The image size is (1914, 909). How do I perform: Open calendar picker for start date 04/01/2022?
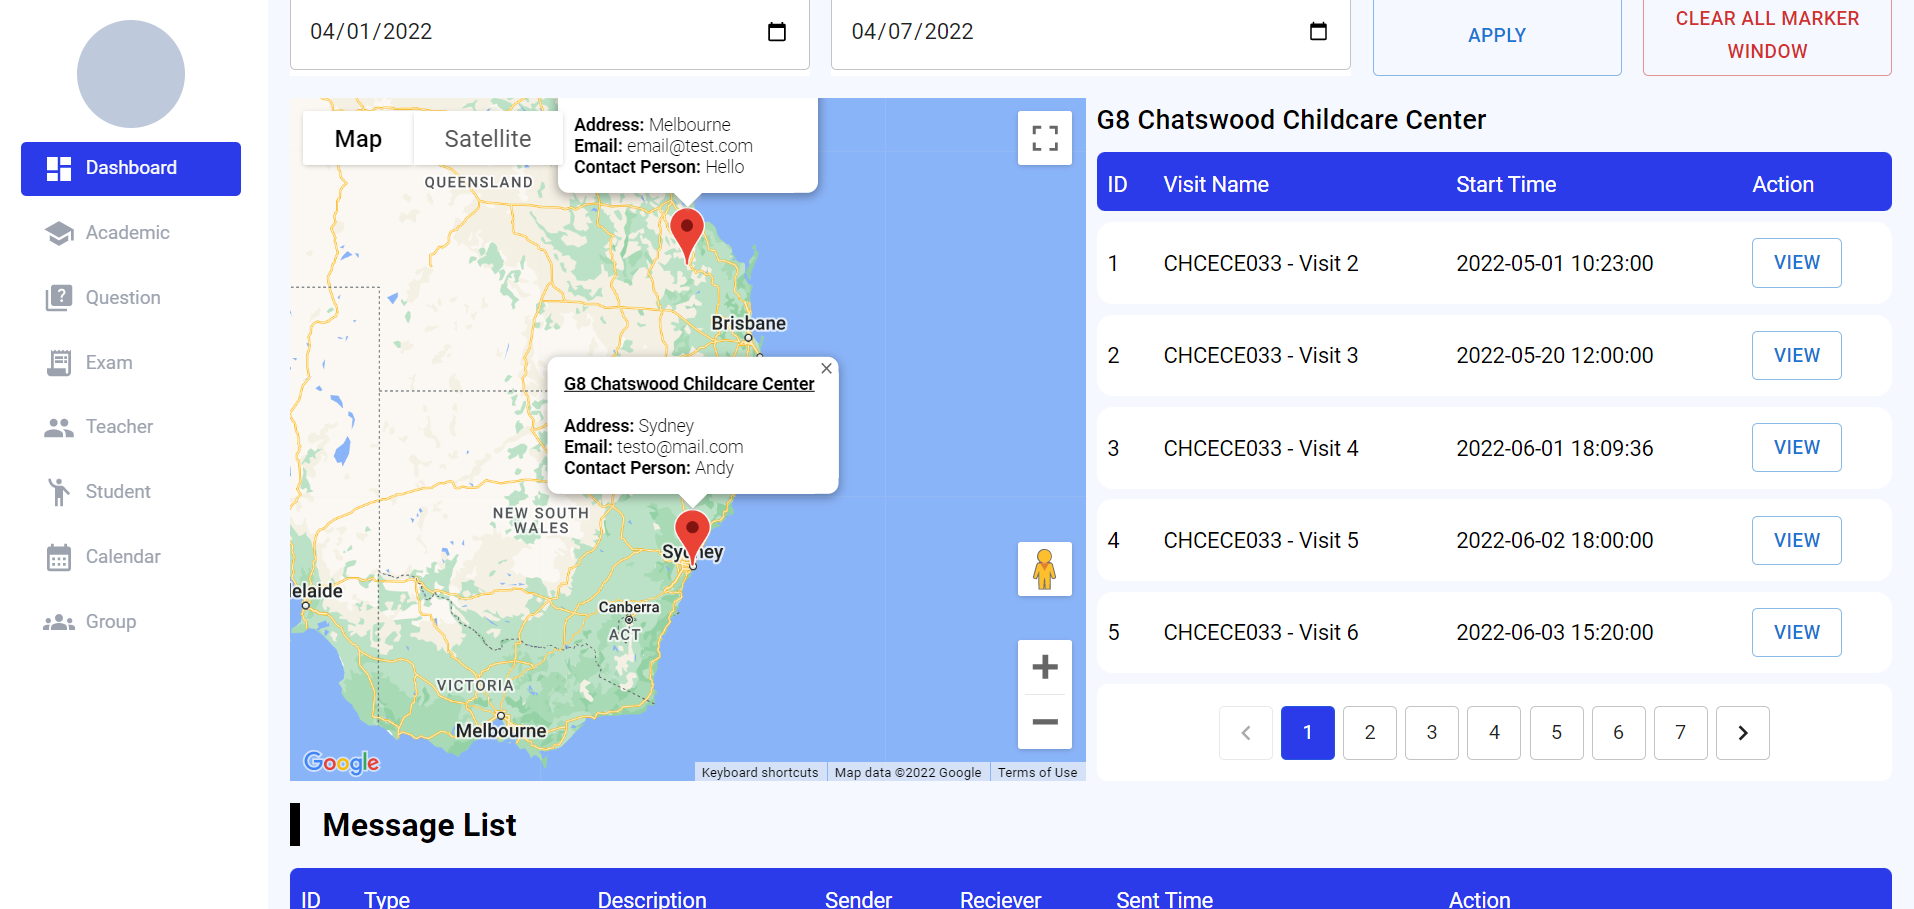point(776,32)
